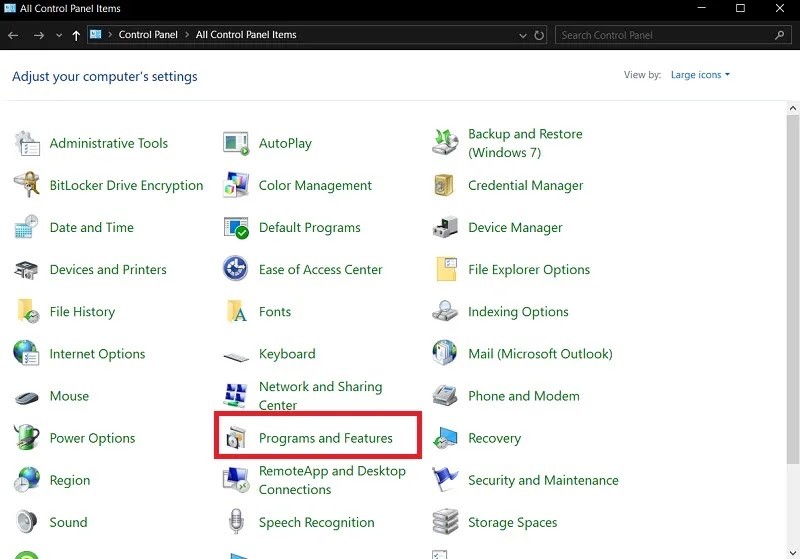Open the View by Large icons dropdown

click(x=700, y=75)
